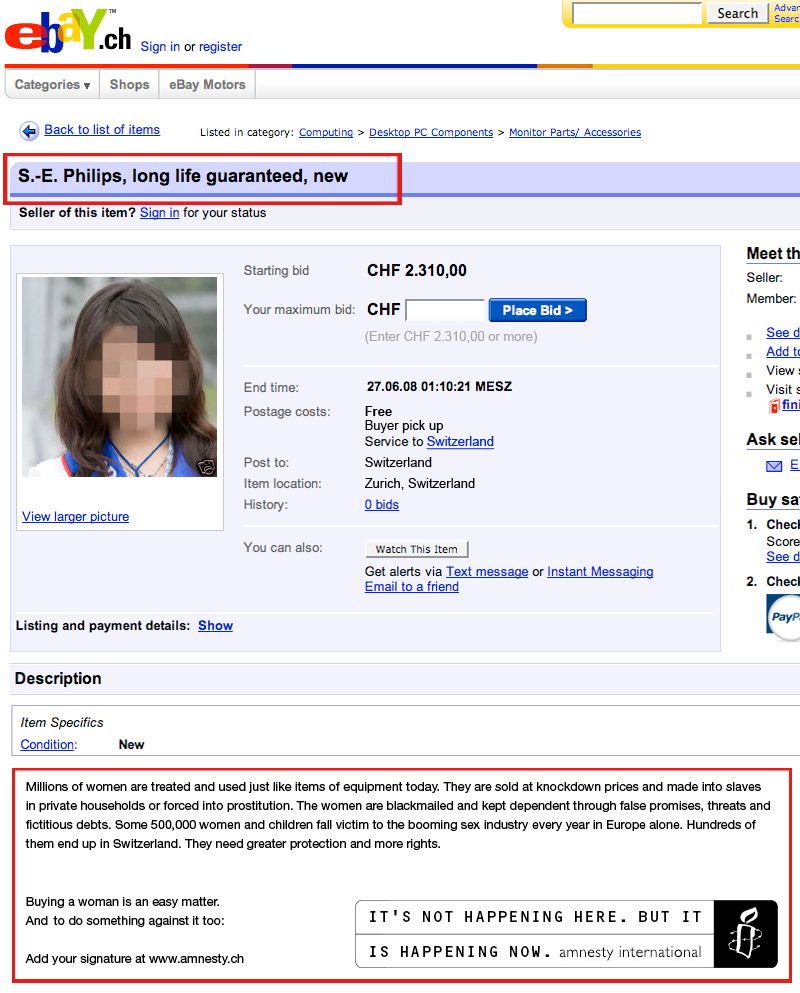Click the 'Buyer pick up' postage text
The image size is (800, 993).
tap(404, 426)
